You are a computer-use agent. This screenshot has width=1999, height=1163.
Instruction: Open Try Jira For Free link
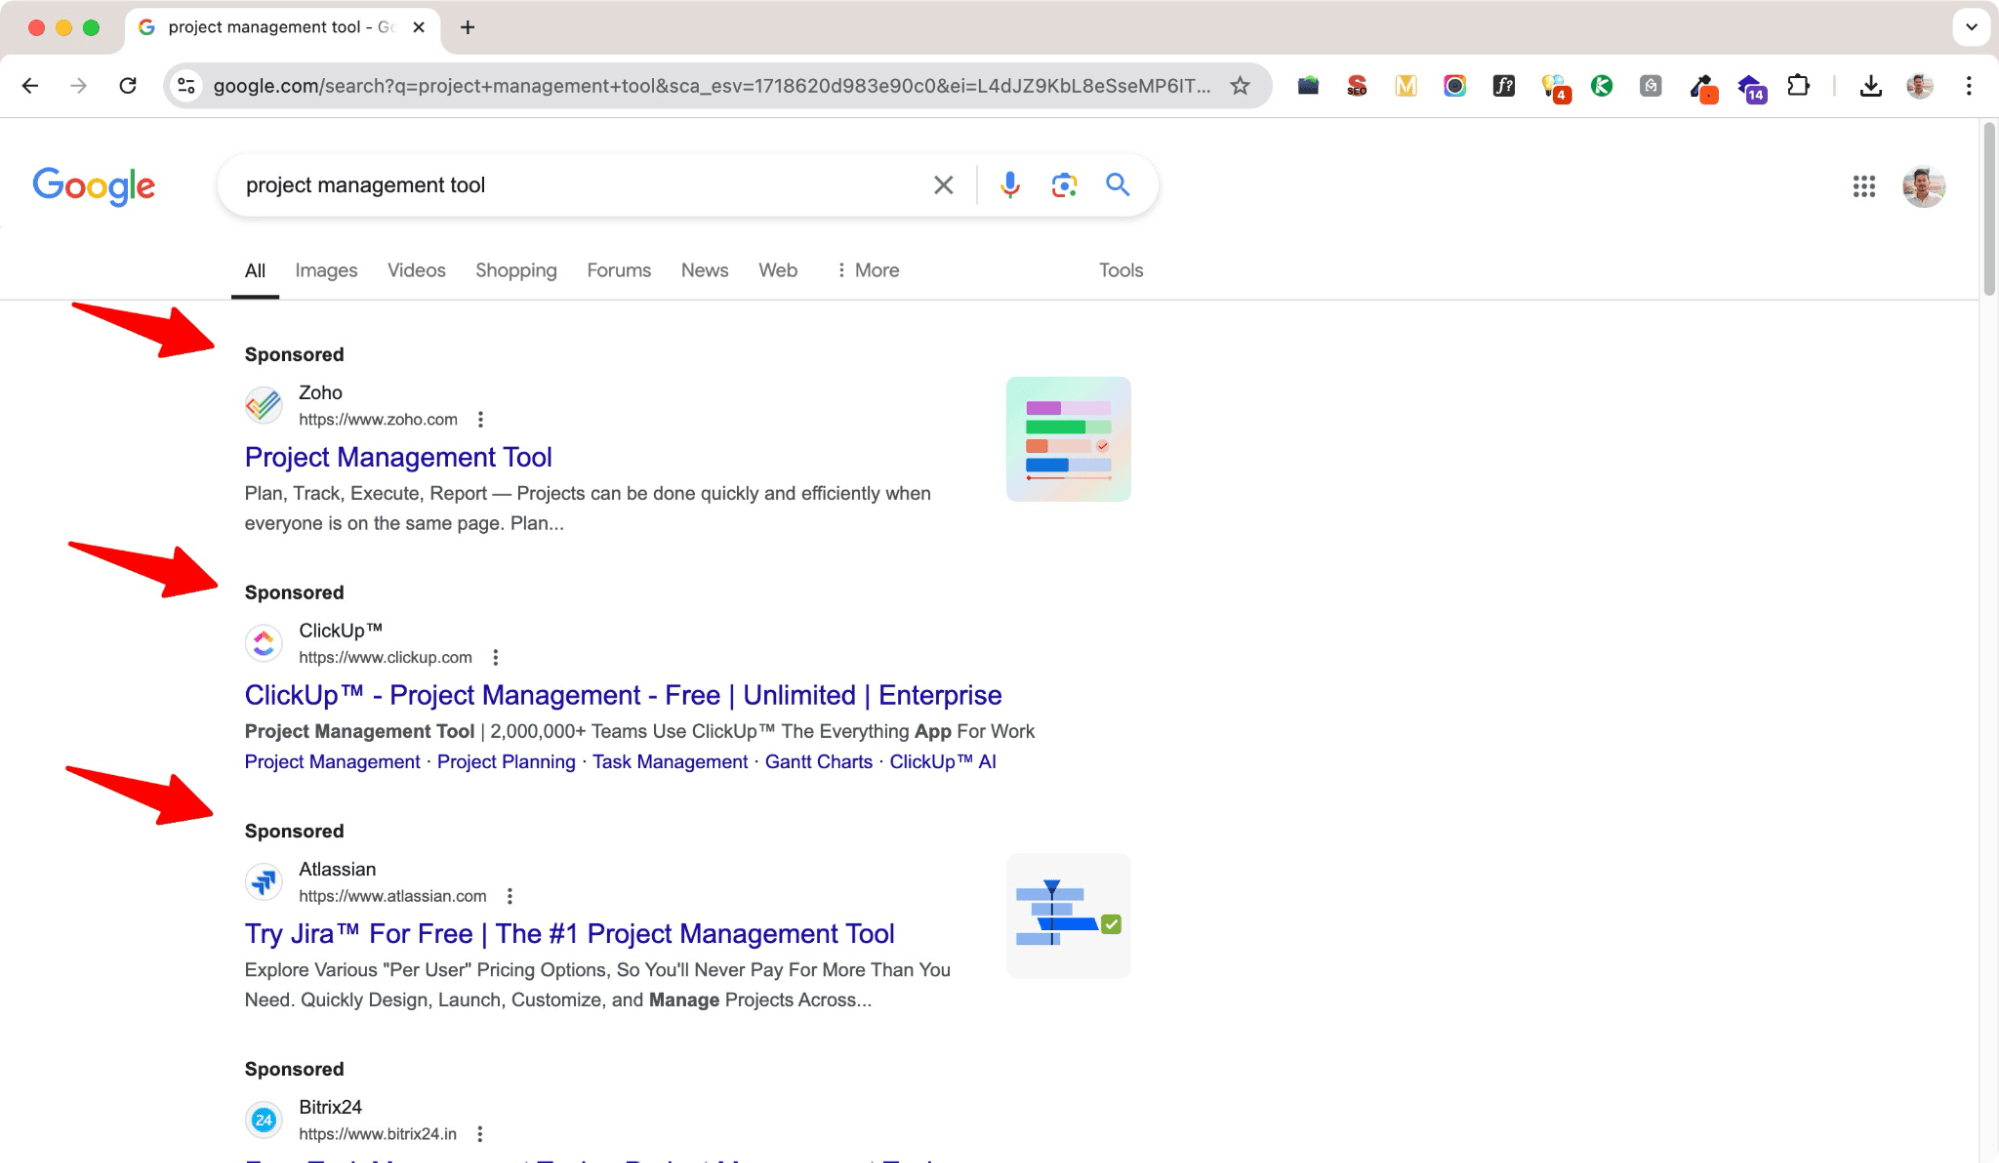pos(569,934)
